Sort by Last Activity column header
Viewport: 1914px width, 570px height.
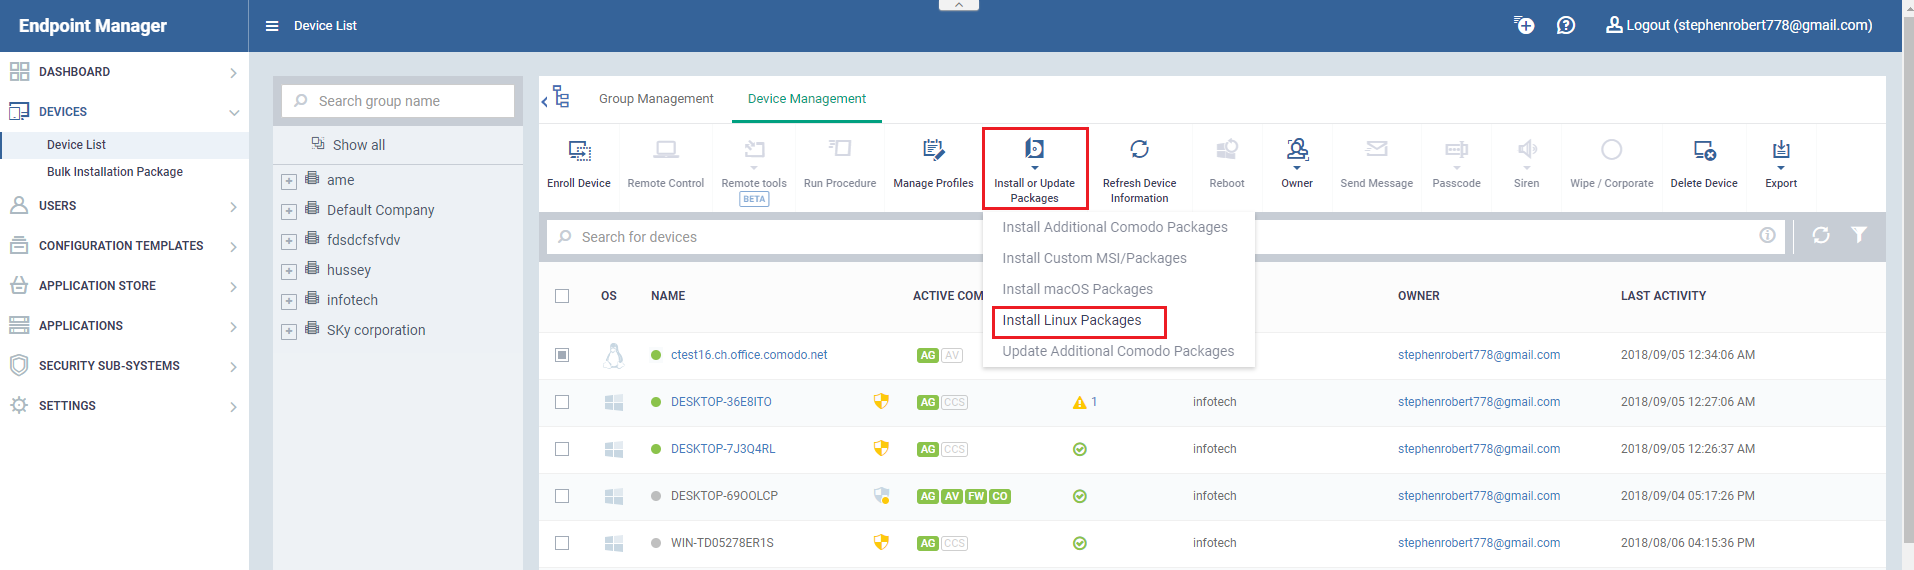coord(1663,296)
